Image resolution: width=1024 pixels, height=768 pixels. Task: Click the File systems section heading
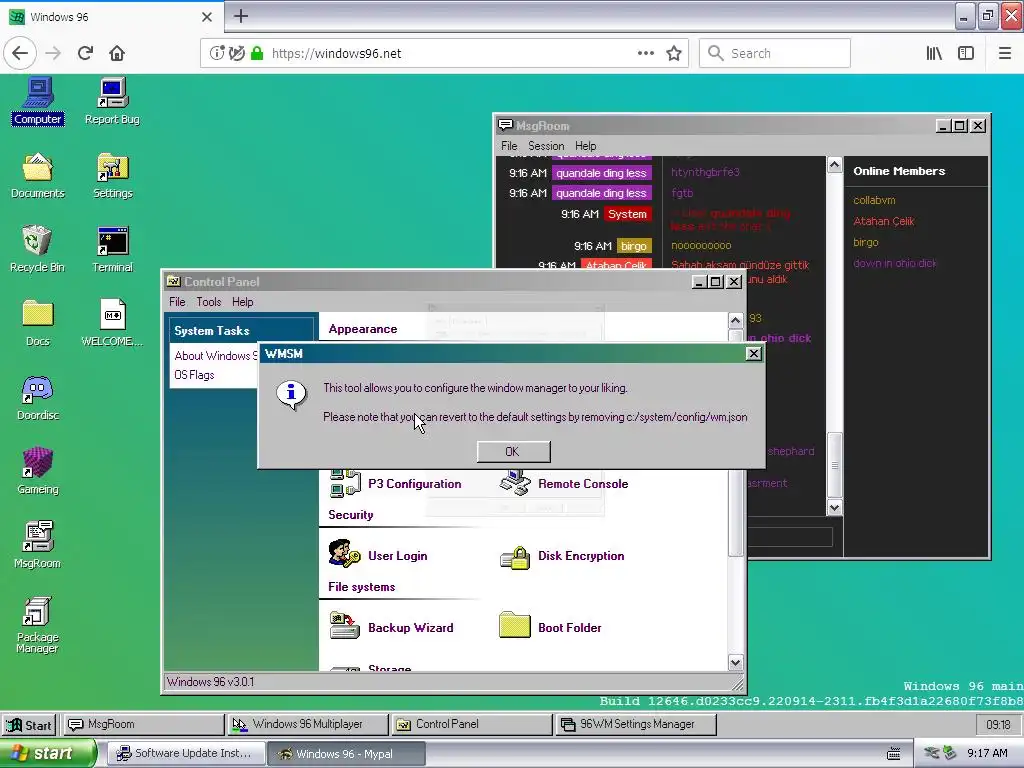[x=361, y=586]
